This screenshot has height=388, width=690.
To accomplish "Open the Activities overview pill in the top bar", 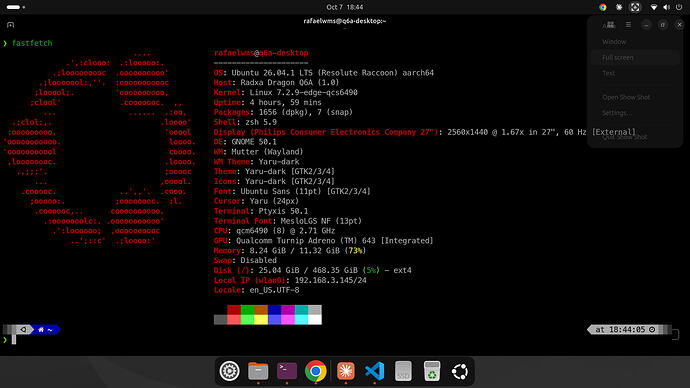I will [x=16, y=7].
